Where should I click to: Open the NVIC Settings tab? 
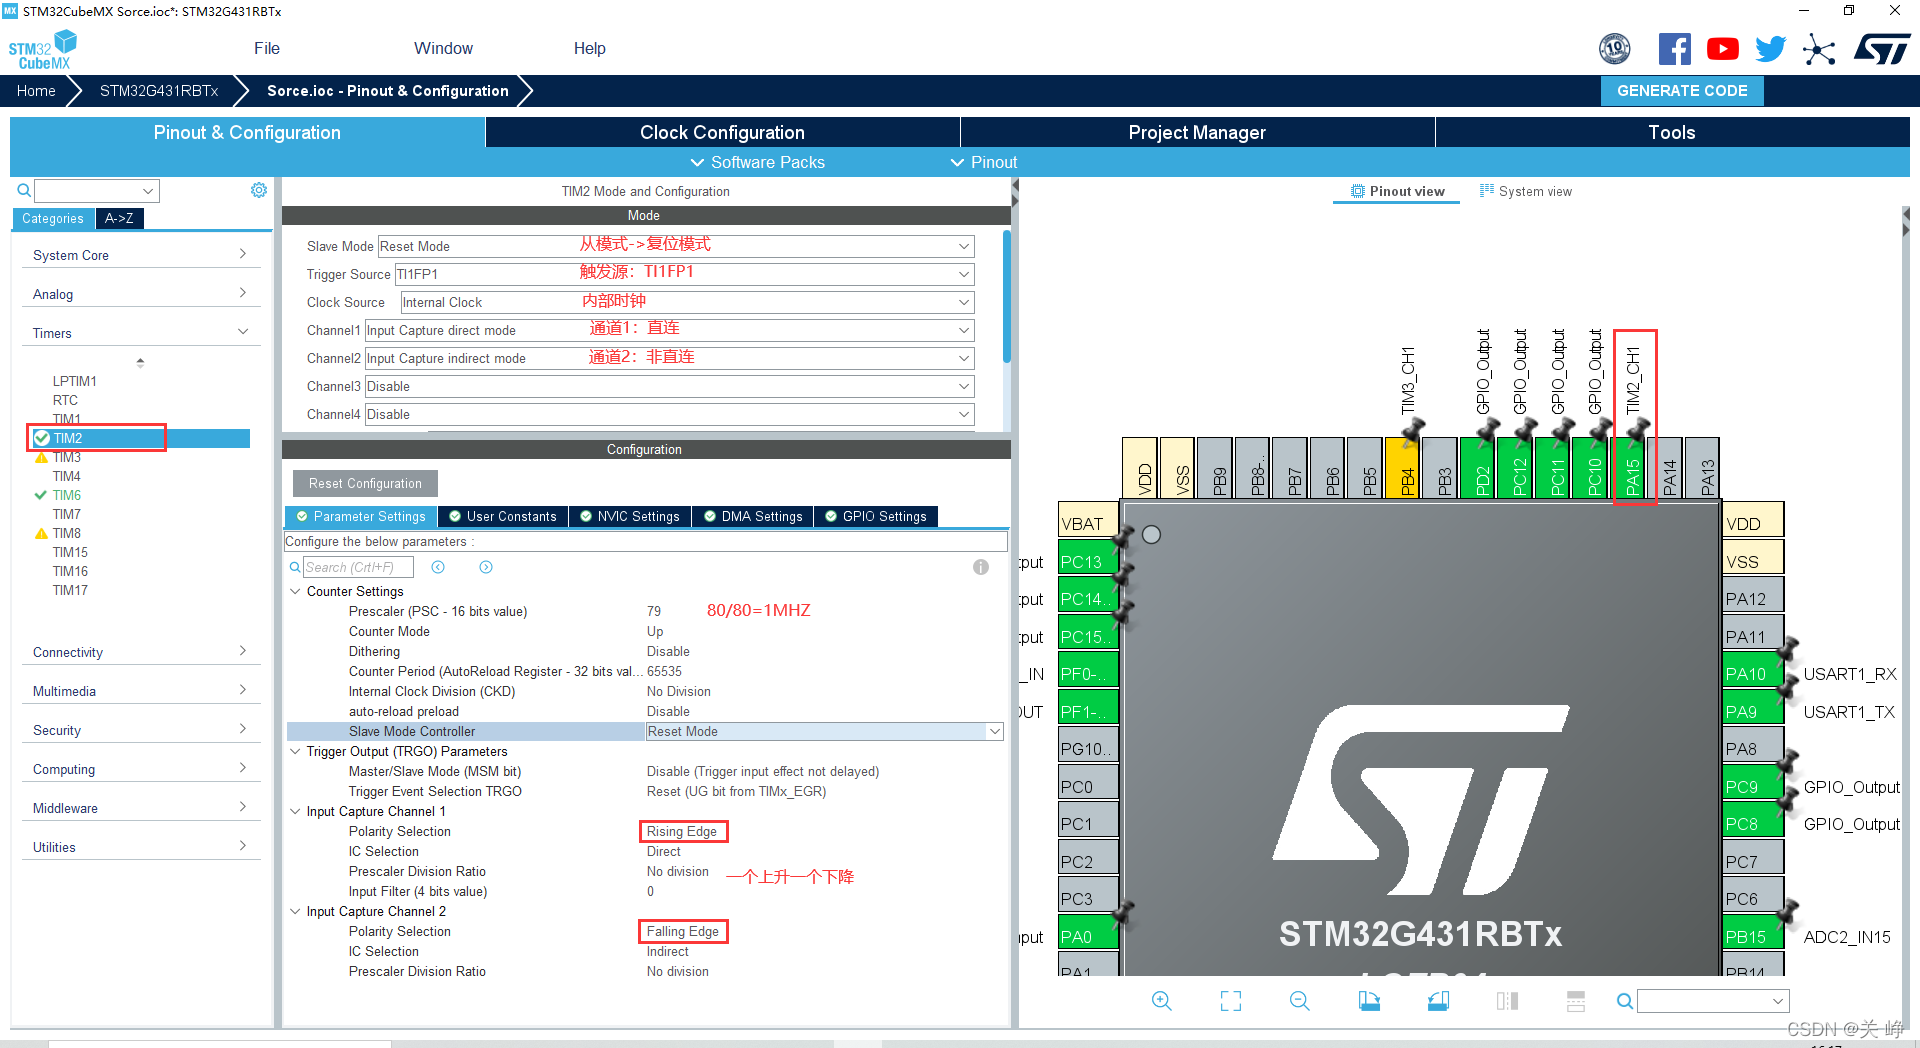629,516
